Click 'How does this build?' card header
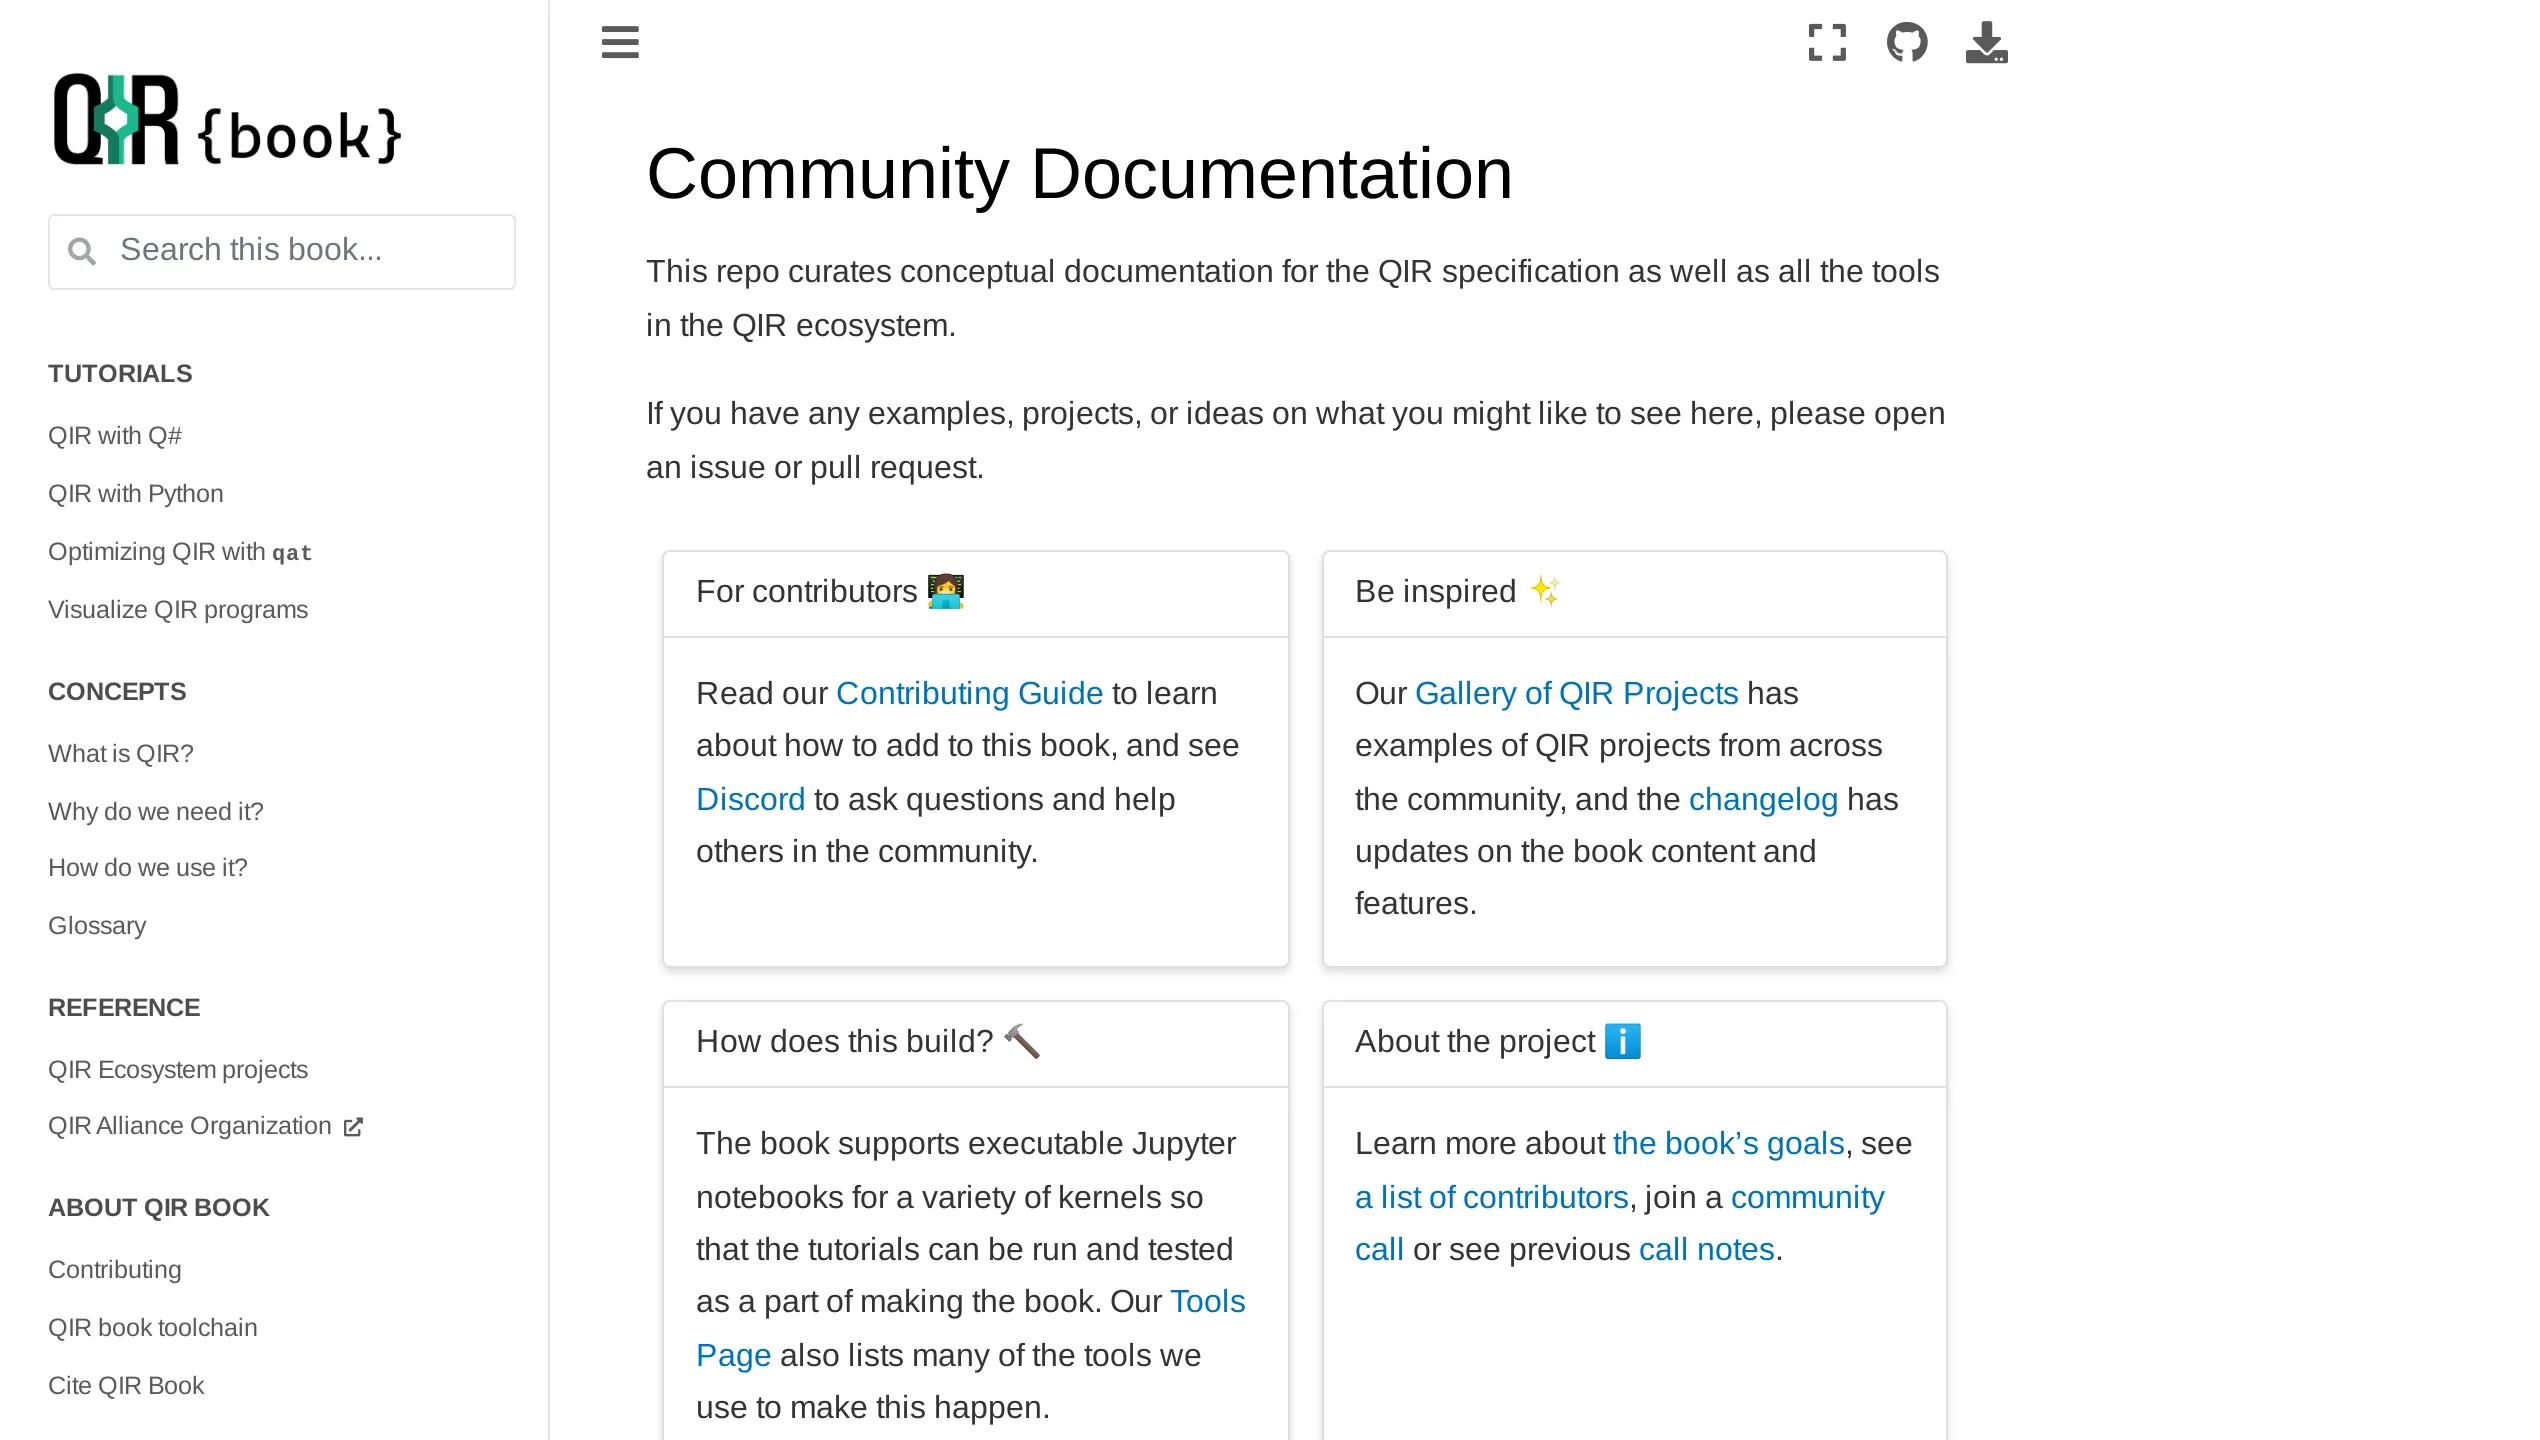Screen dimensions: 2540x1440 (x=976, y=1043)
